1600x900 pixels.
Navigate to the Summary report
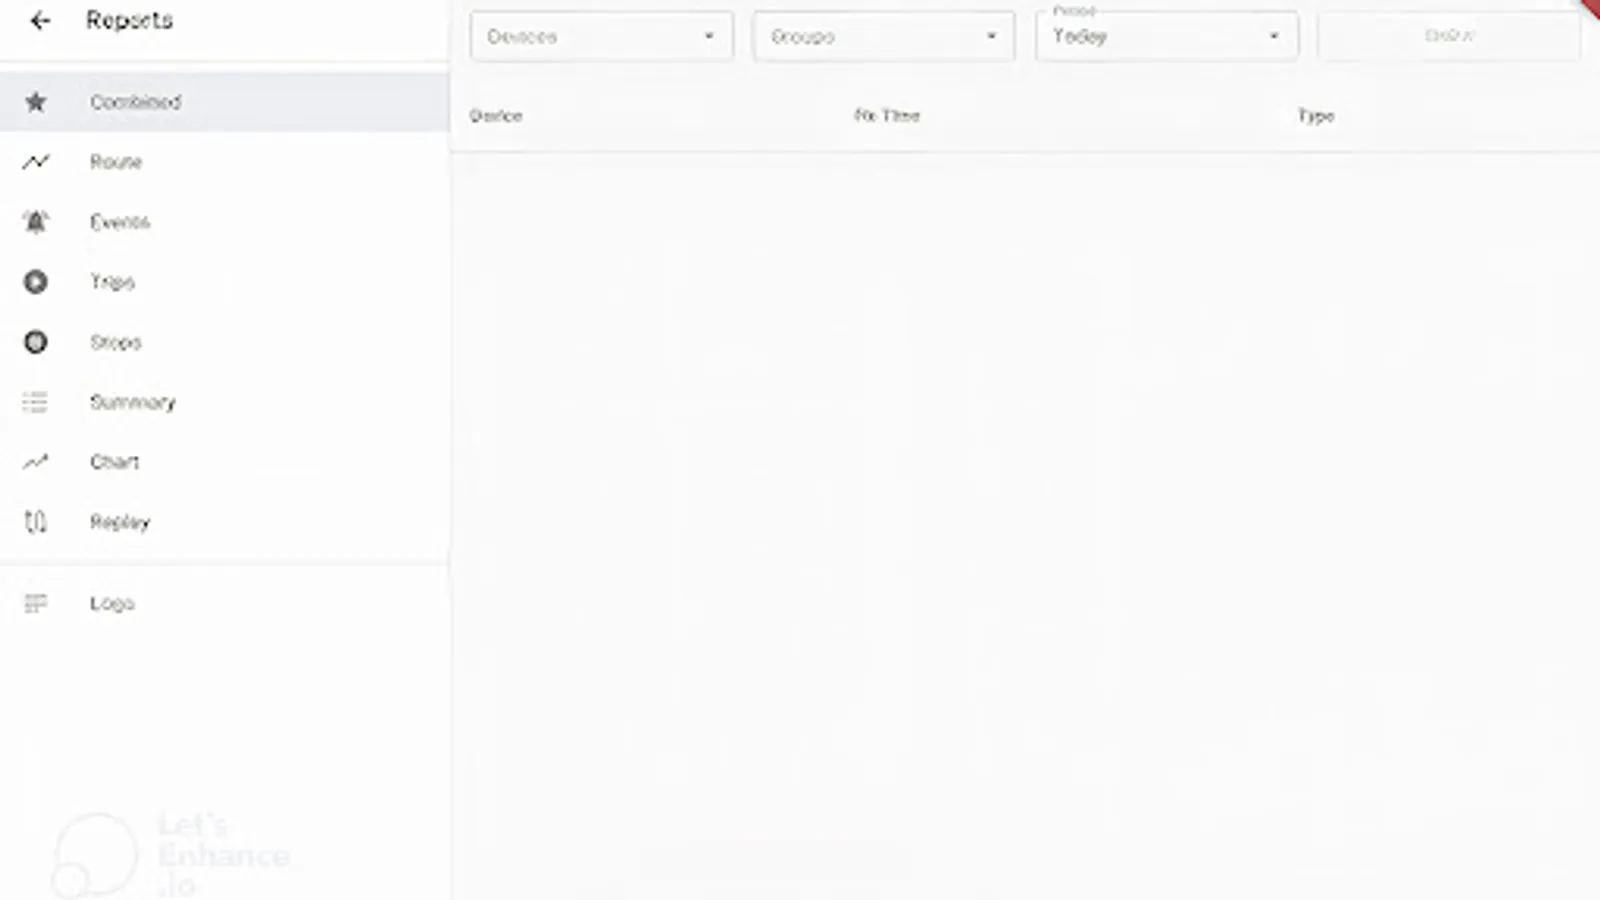click(133, 401)
